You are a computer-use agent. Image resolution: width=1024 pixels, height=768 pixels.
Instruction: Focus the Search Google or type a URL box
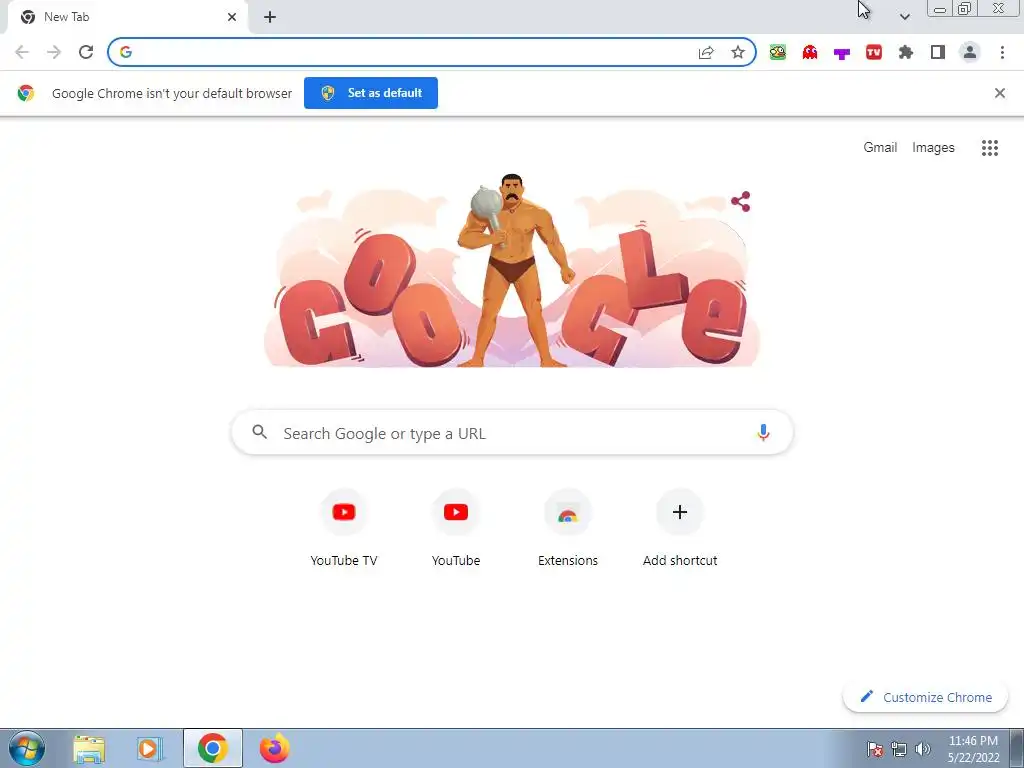[x=512, y=432]
